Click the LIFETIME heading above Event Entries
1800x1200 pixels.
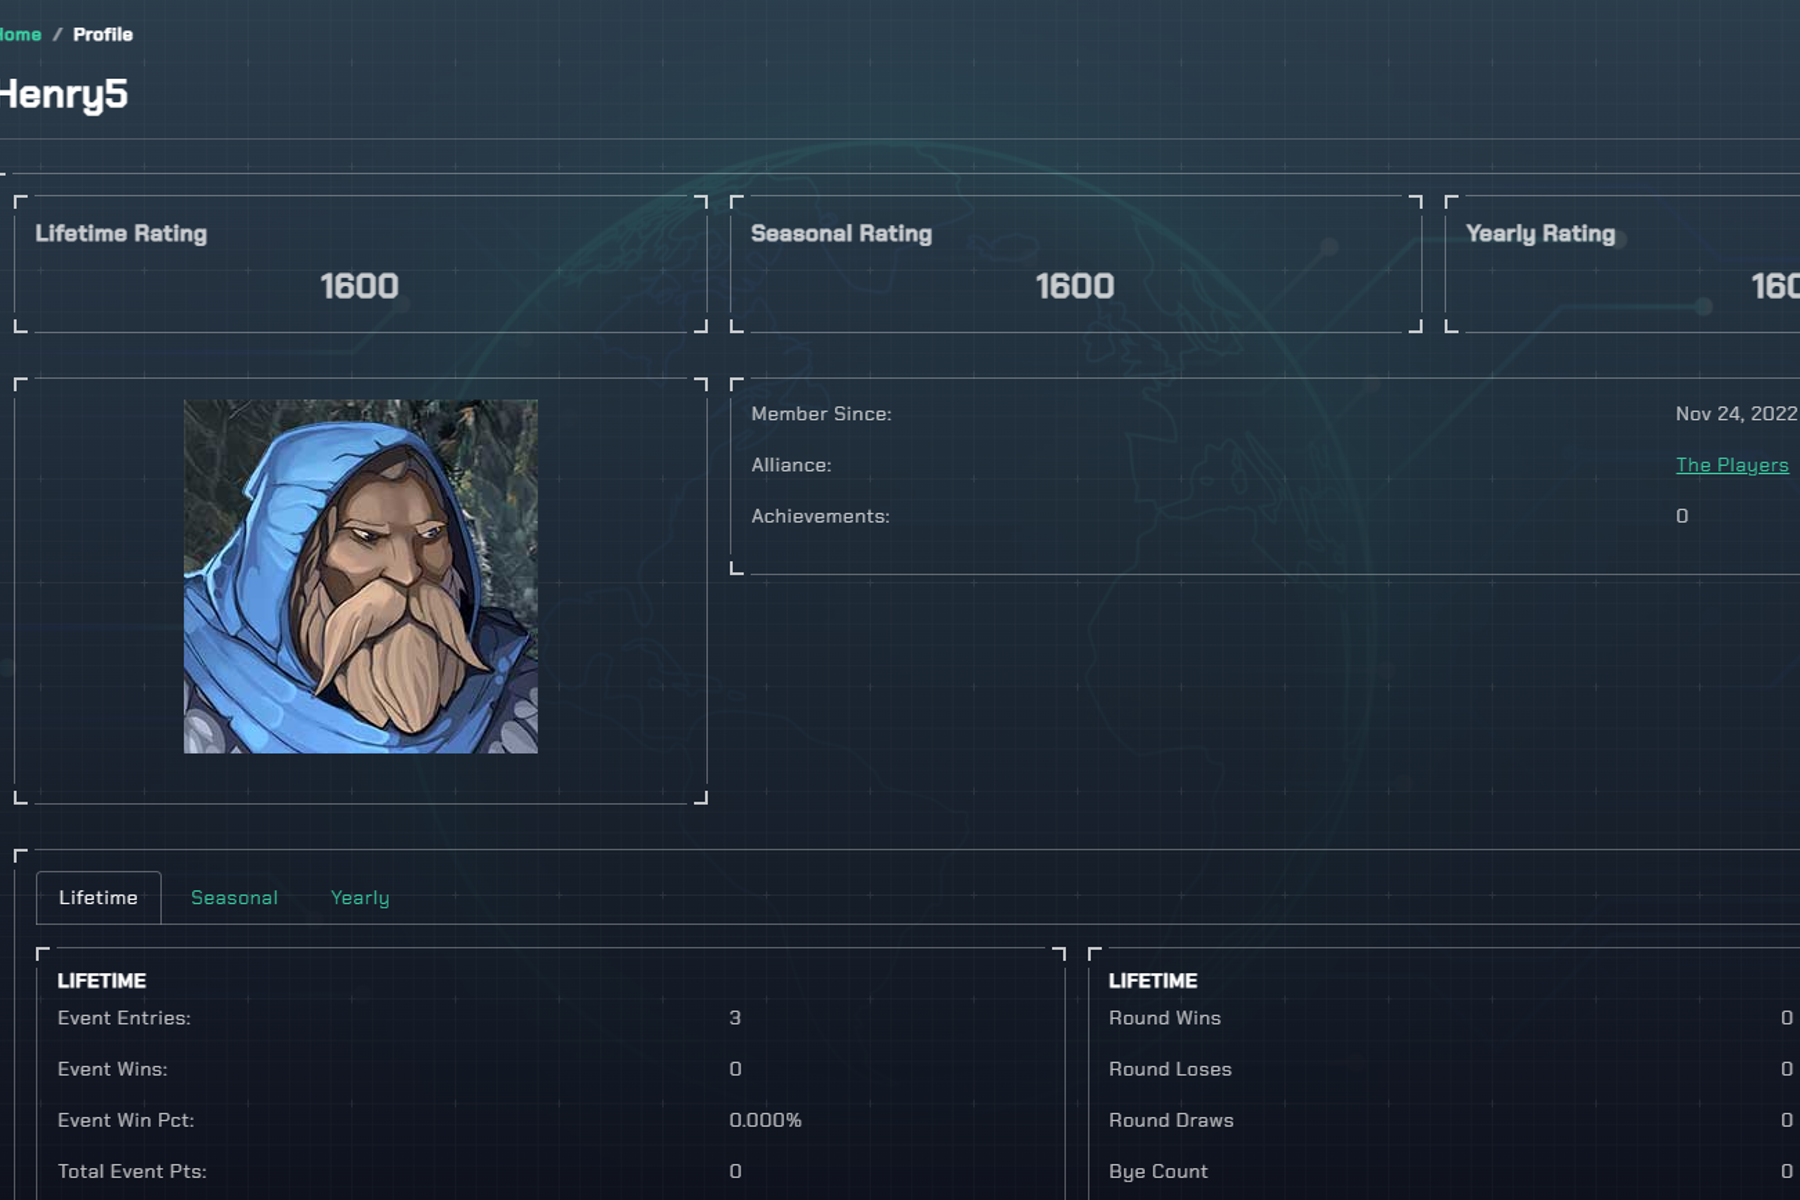(x=102, y=981)
